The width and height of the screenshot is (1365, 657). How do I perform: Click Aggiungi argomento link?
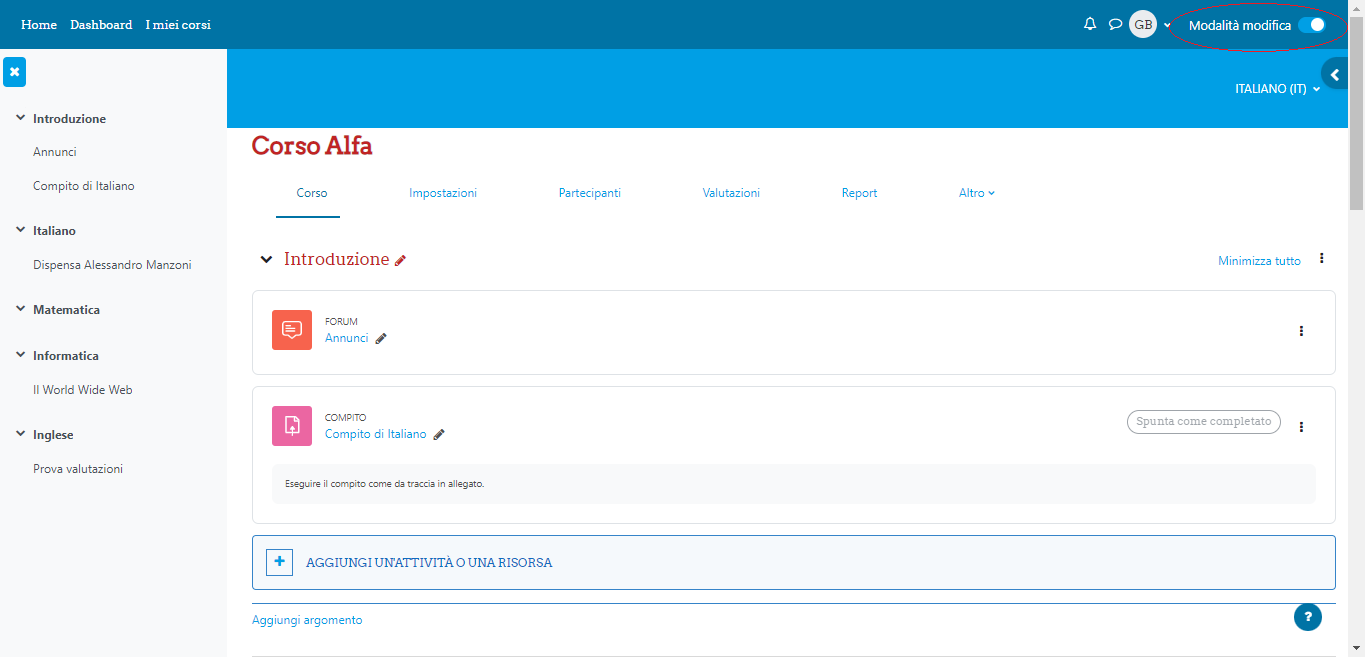pos(307,620)
